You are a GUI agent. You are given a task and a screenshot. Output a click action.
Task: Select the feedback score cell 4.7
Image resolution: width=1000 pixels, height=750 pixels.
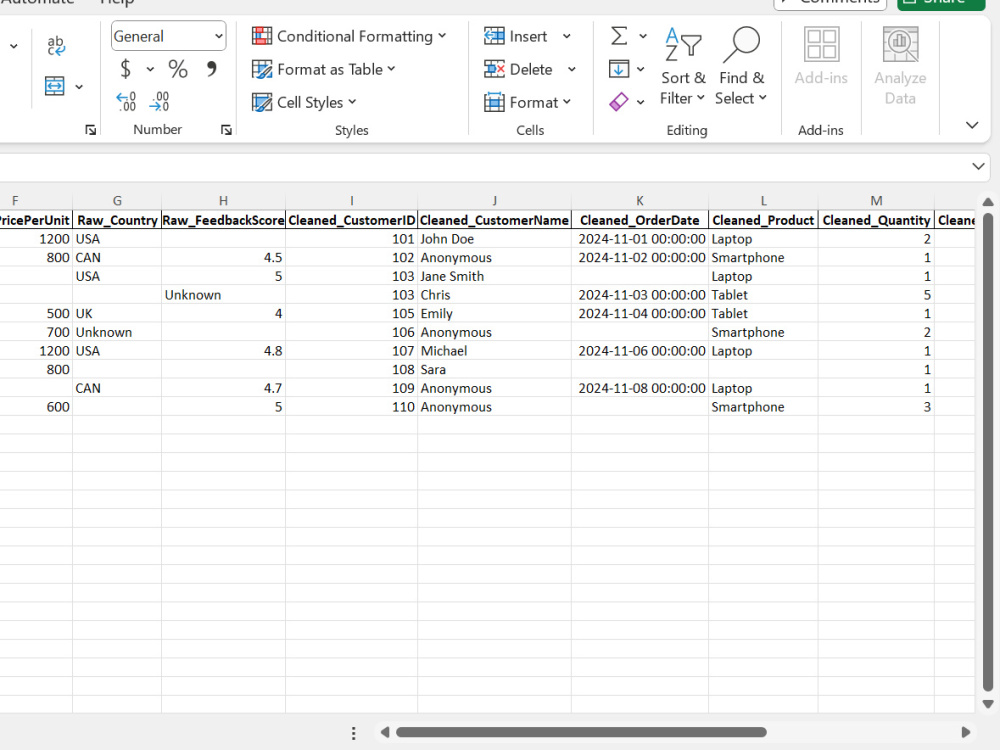tap(223, 388)
